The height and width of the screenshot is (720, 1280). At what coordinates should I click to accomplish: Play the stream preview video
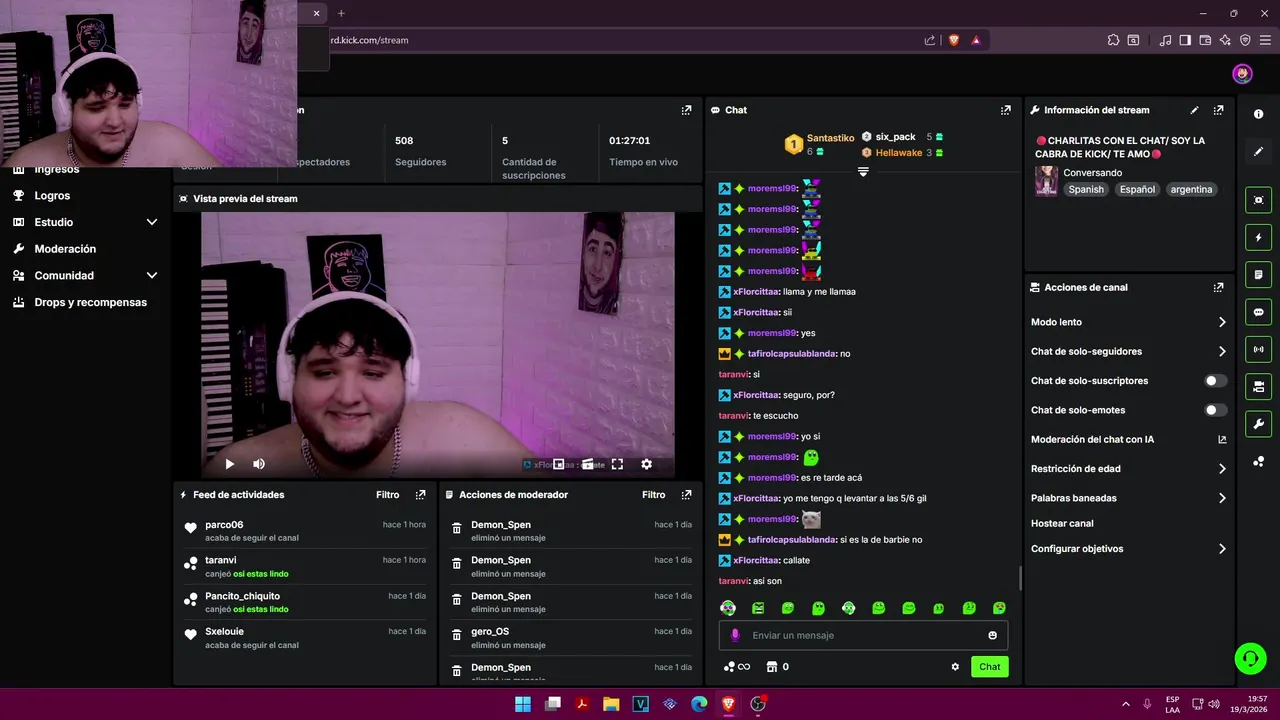tap(229, 464)
